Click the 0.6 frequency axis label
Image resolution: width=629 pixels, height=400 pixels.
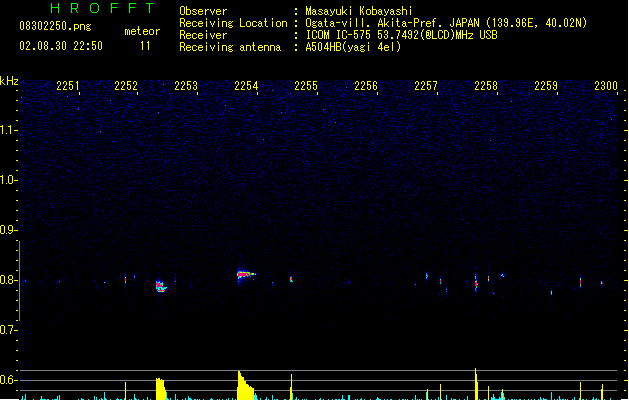point(9,380)
